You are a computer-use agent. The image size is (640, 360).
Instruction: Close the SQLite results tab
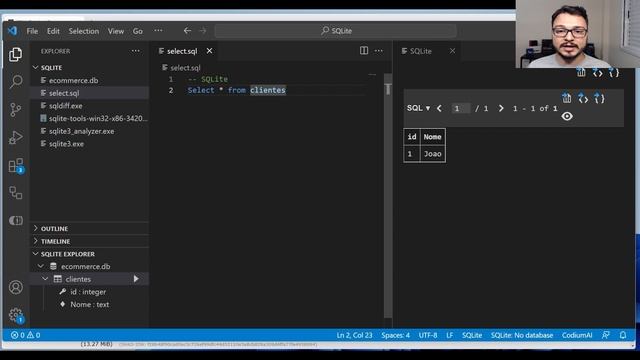click(452, 51)
